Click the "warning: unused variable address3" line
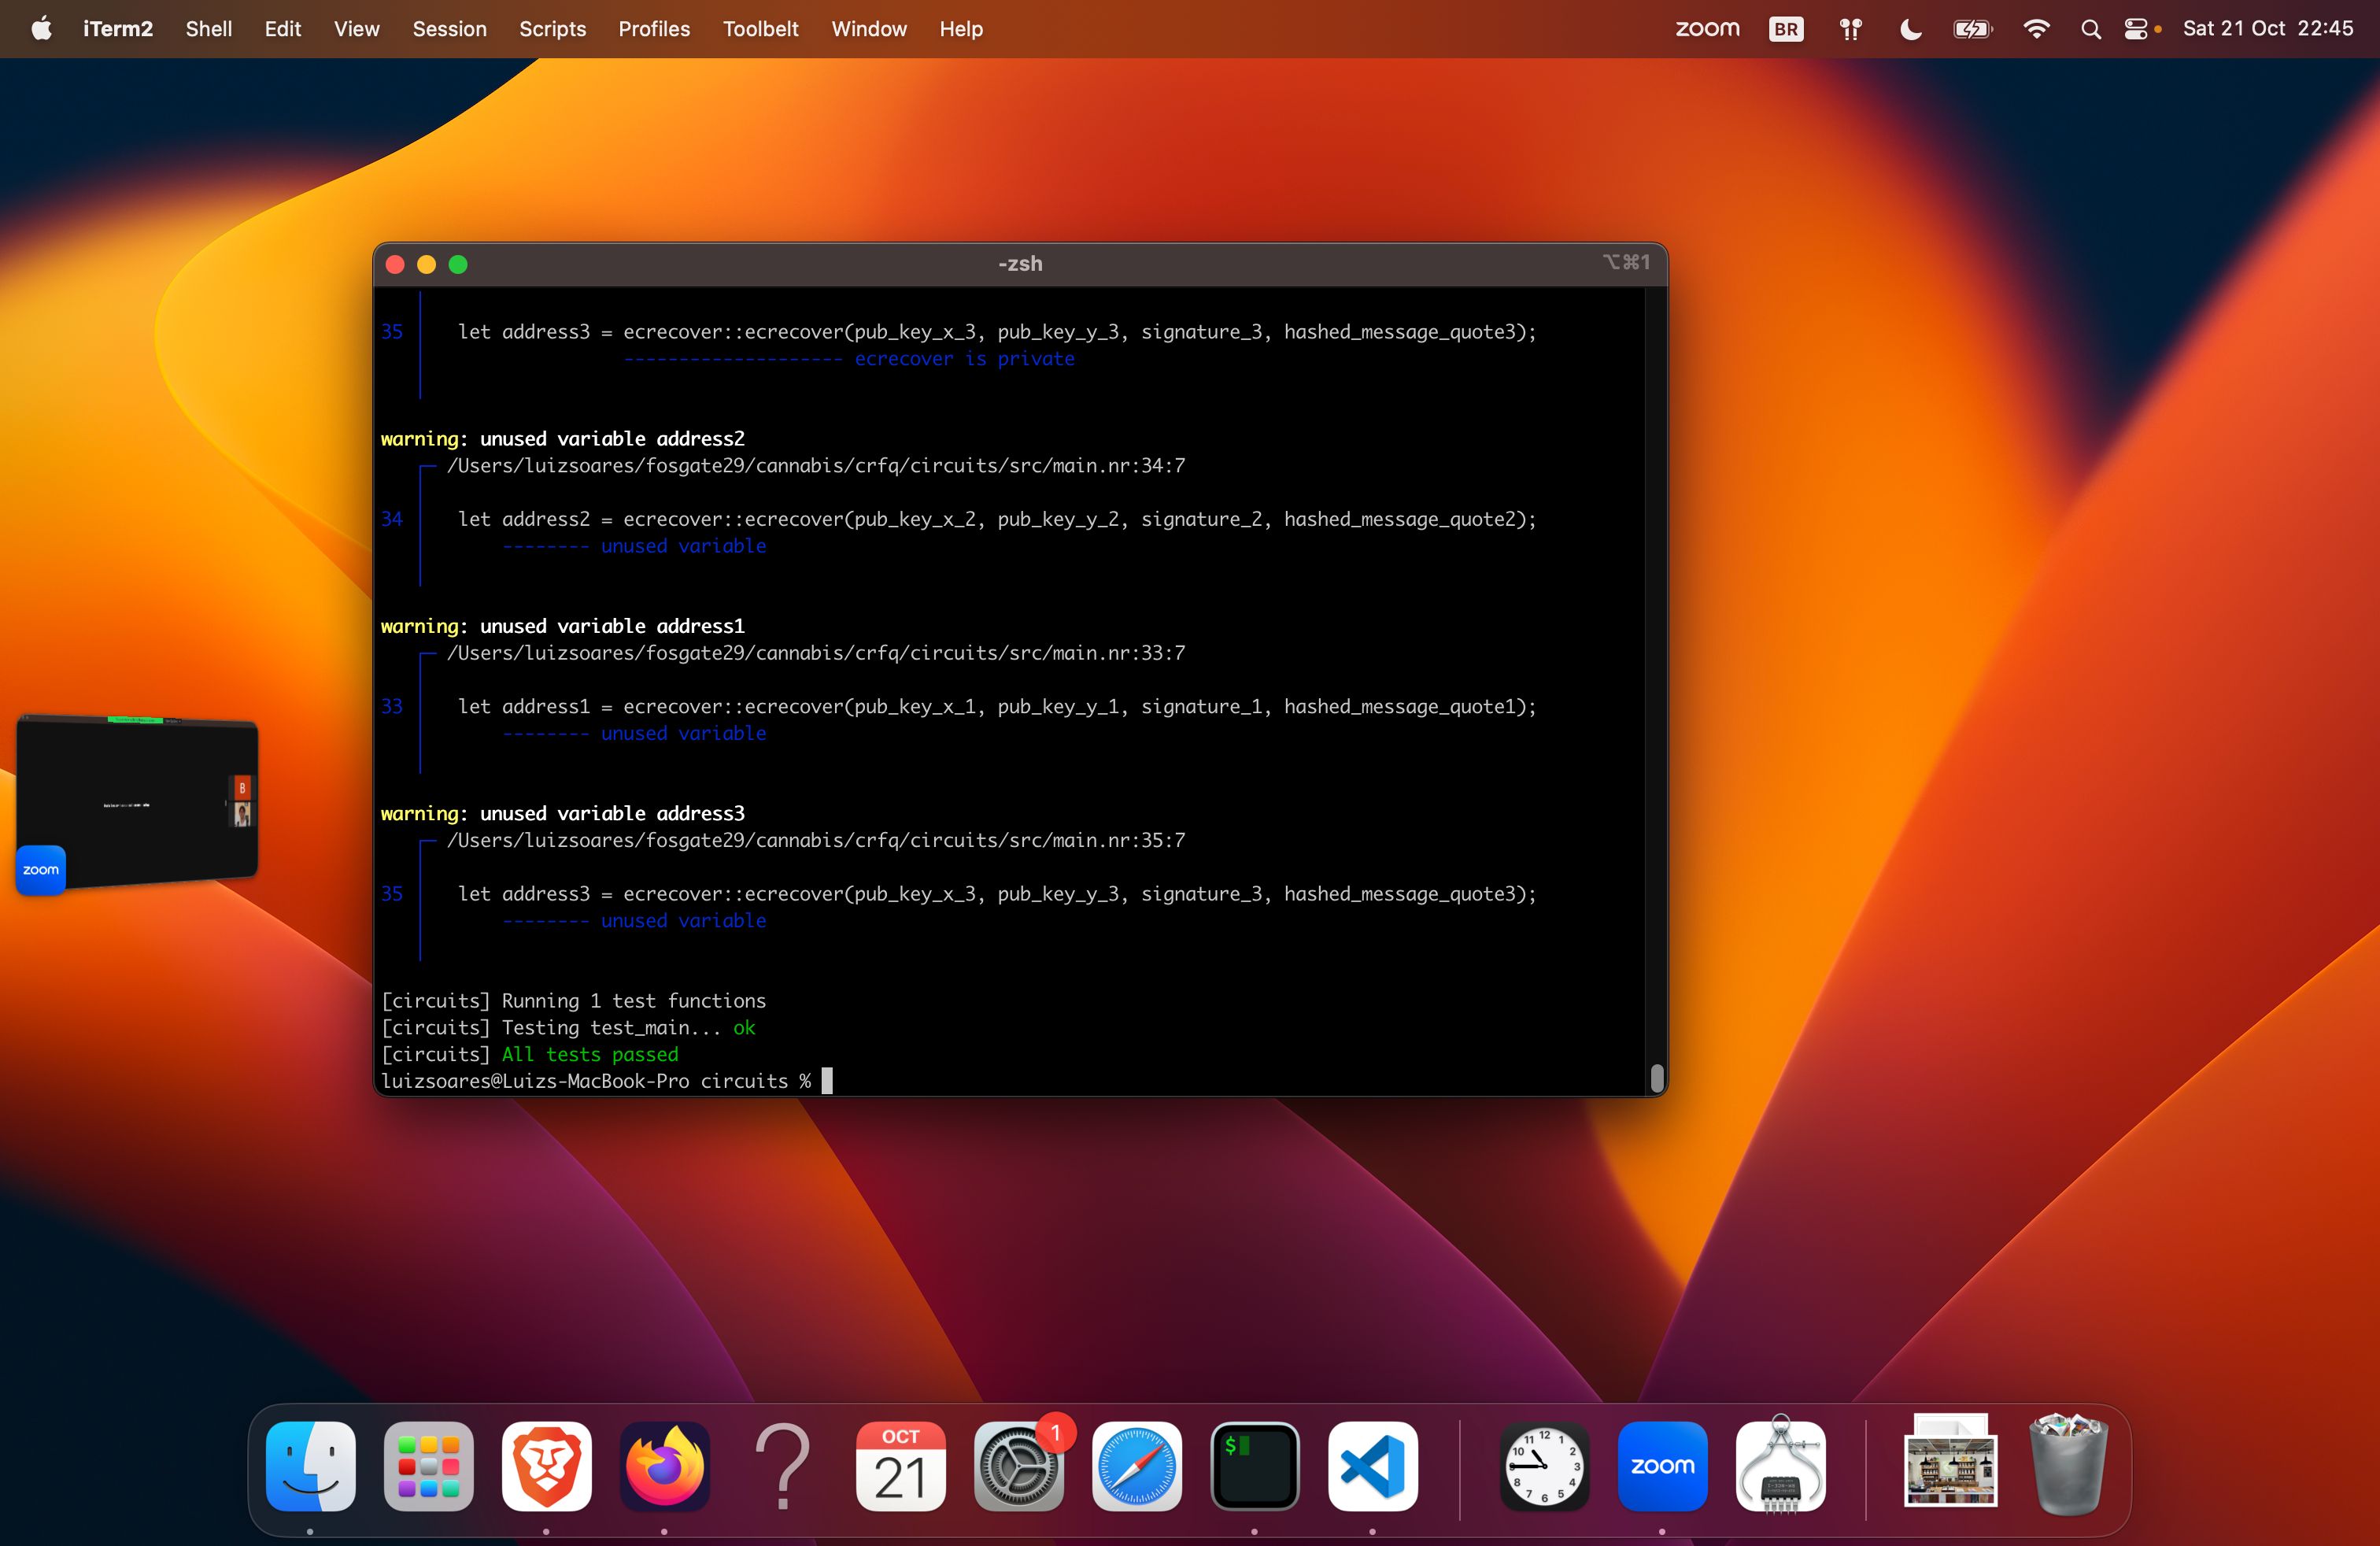Viewport: 2380px width, 1546px height. (x=562, y=813)
